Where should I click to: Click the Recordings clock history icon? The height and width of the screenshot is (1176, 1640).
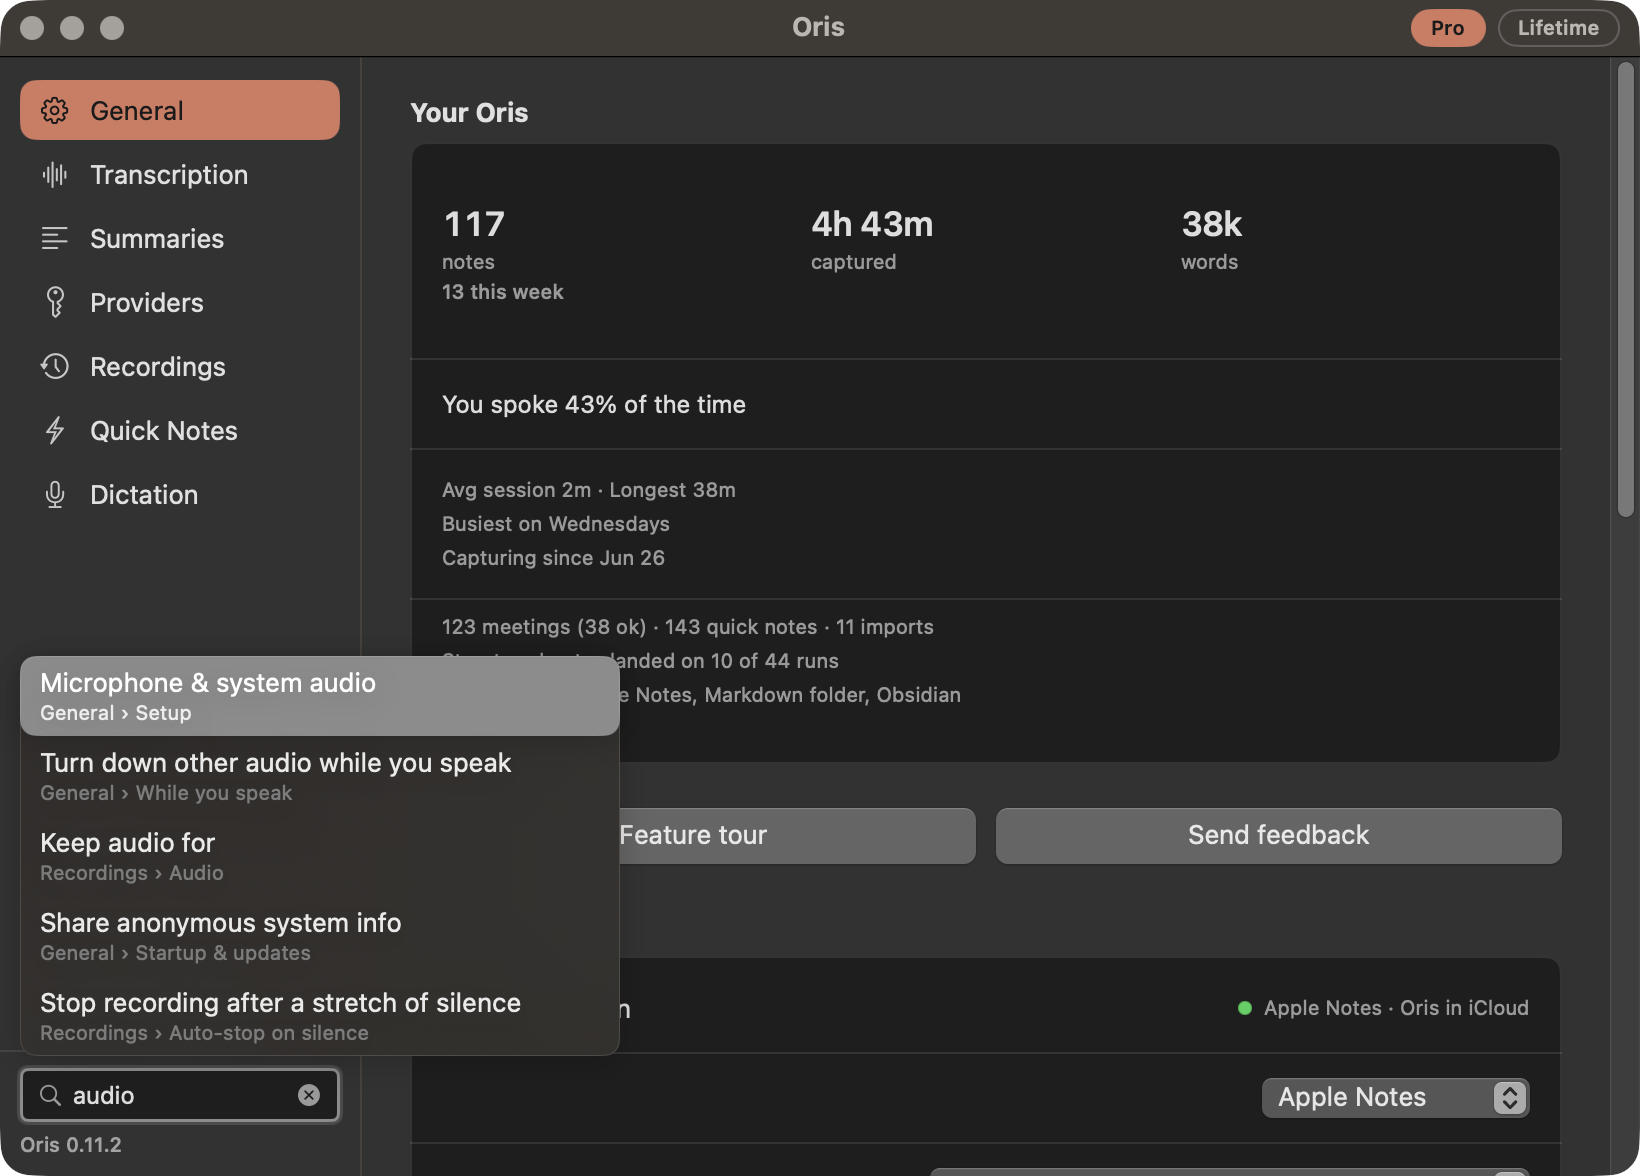pyautogui.click(x=55, y=366)
